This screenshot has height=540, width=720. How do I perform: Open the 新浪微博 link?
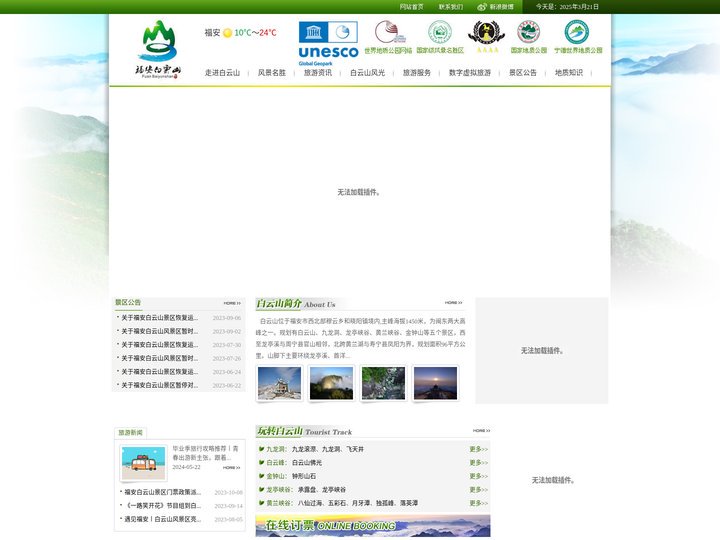pyautogui.click(x=501, y=7)
